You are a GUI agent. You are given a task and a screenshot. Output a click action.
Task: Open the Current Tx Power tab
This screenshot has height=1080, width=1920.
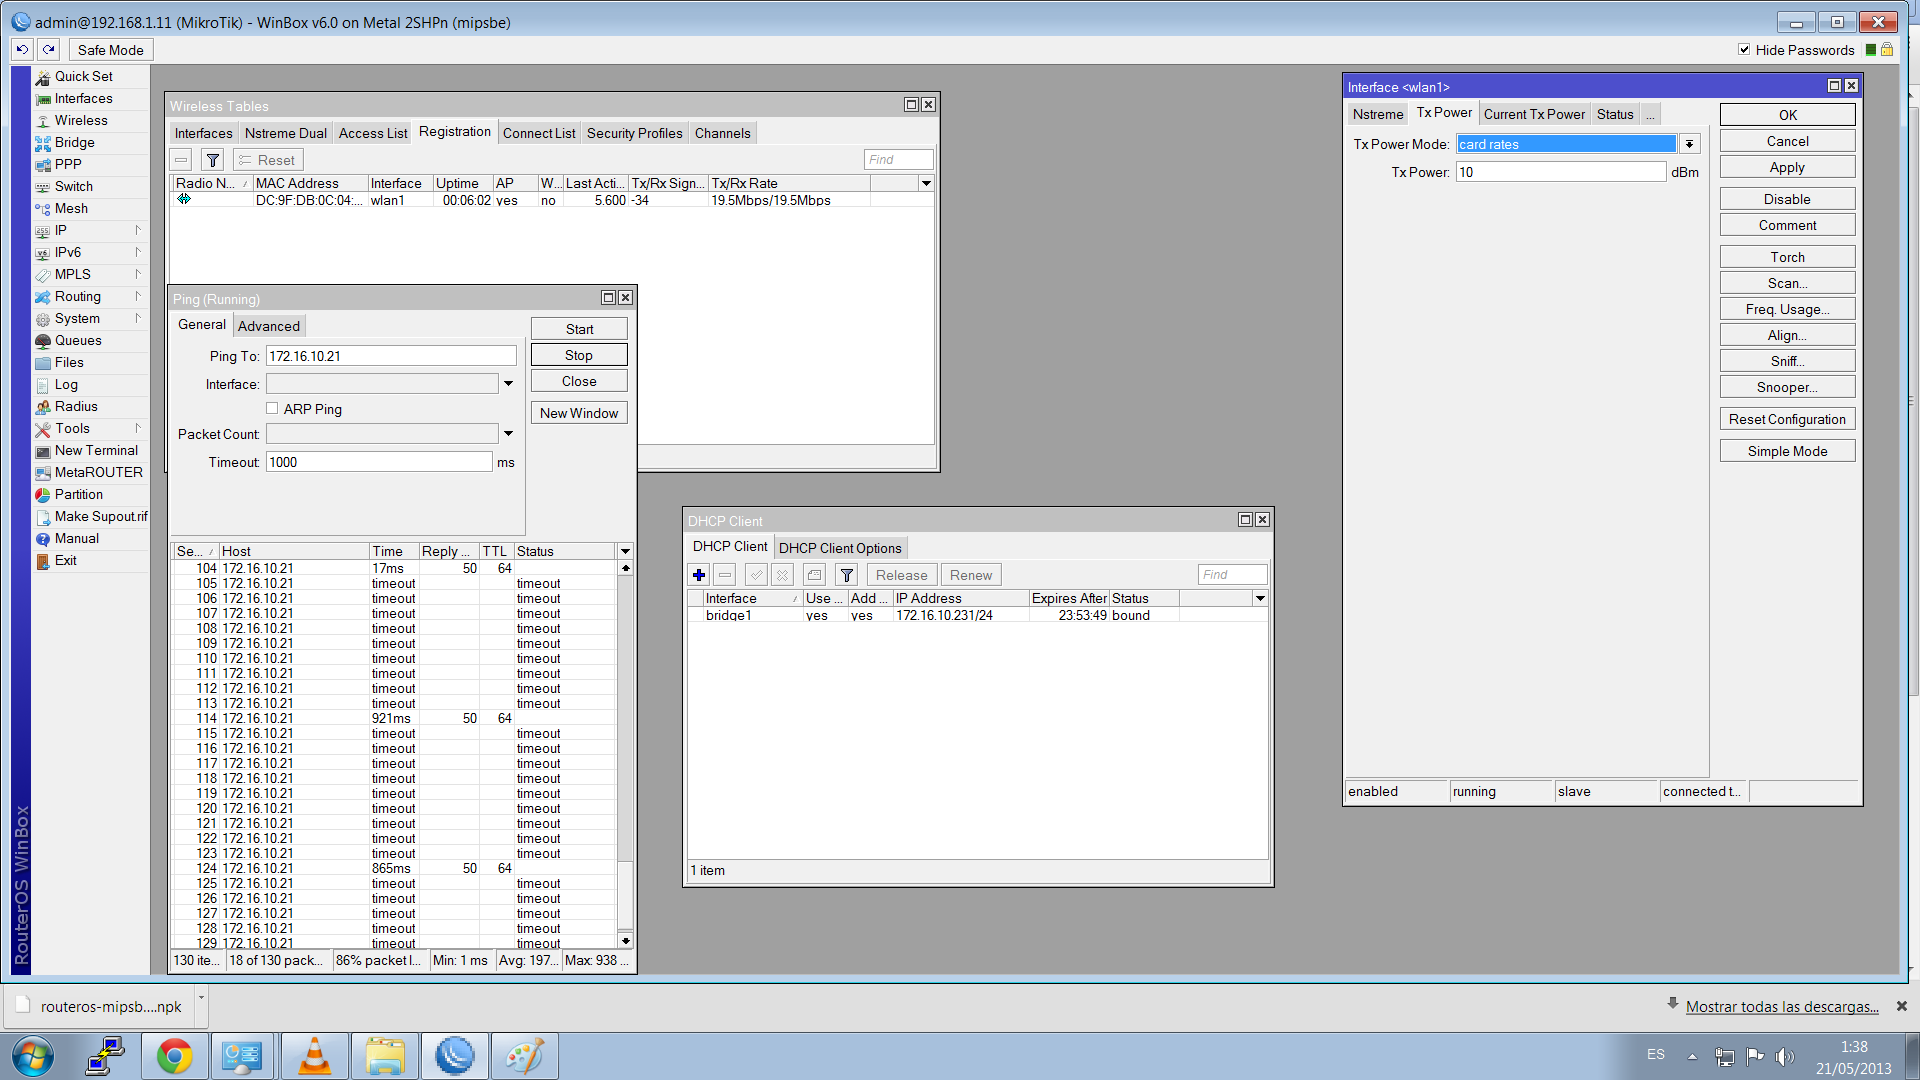coord(1534,114)
